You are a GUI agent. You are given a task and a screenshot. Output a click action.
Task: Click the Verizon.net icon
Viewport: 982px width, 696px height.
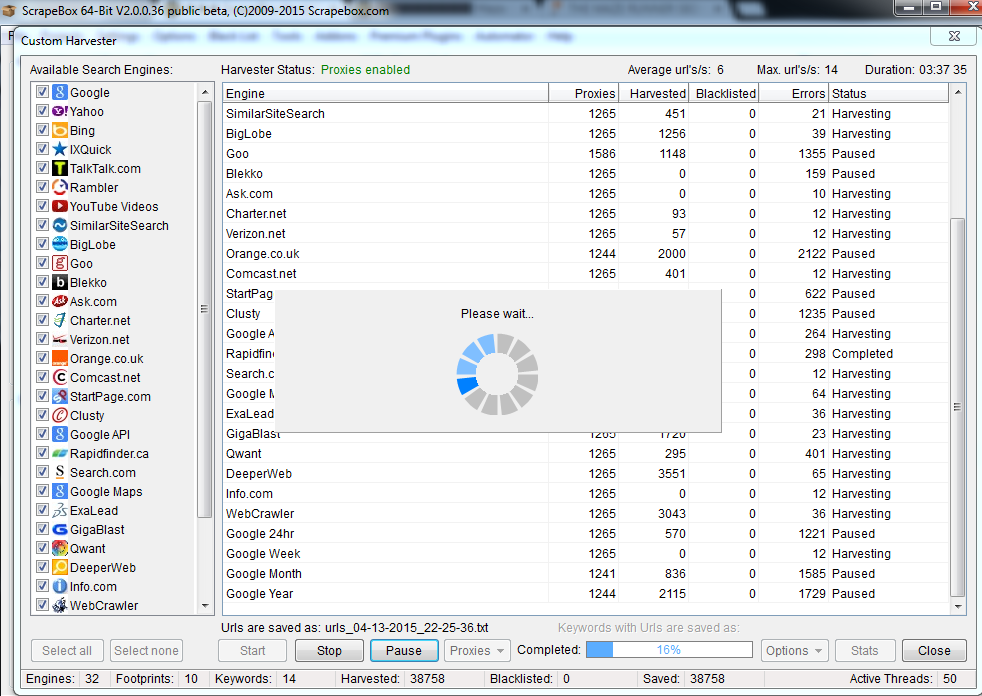59,340
